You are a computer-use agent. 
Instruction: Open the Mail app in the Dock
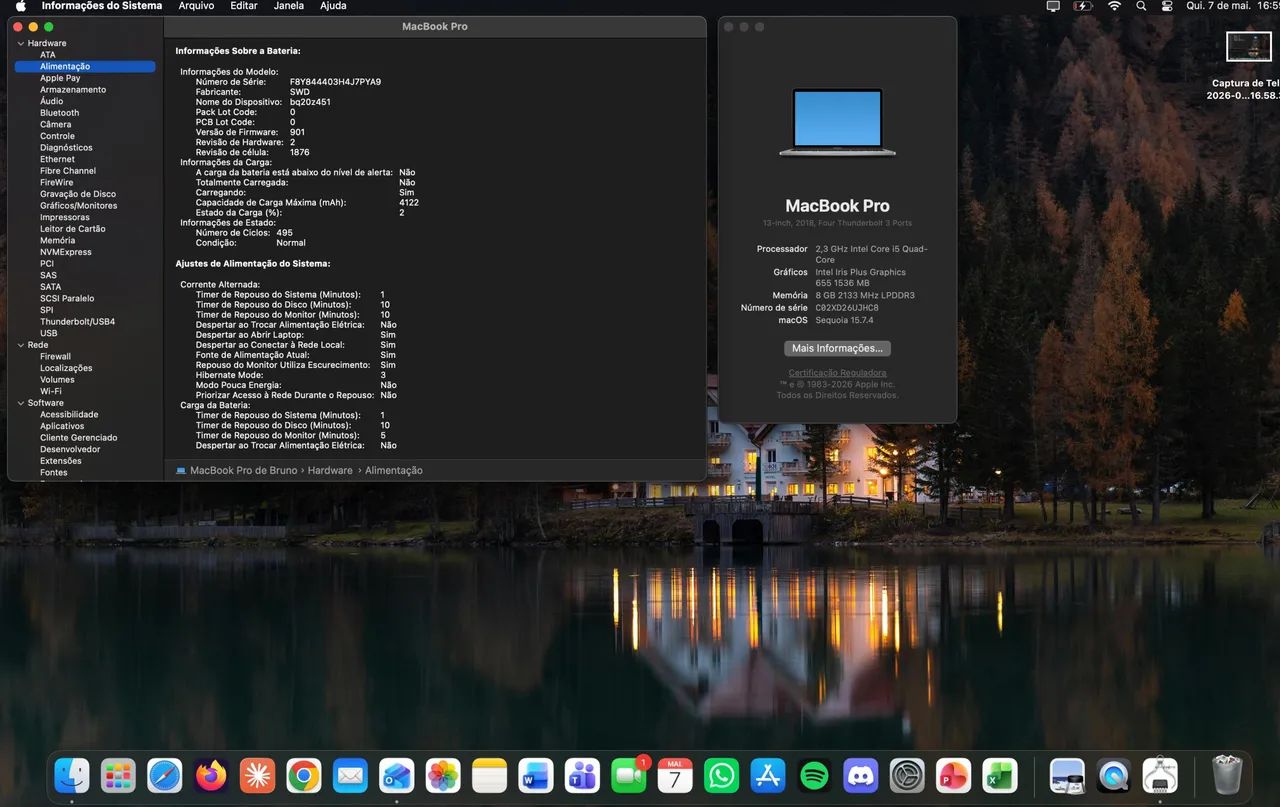click(x=350, y=776)
